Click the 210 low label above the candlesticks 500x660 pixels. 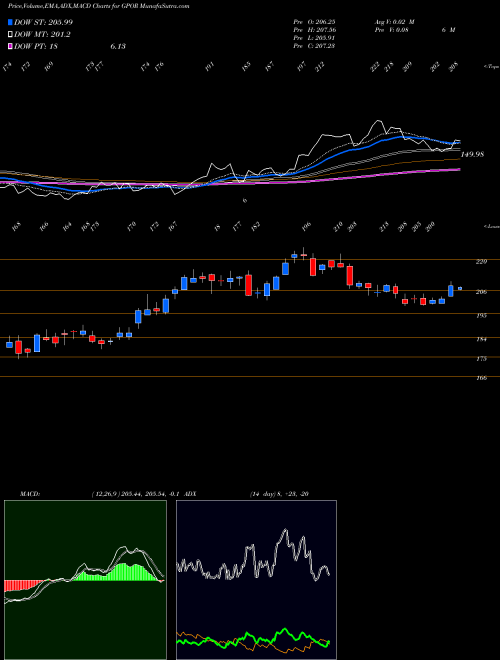338,226
